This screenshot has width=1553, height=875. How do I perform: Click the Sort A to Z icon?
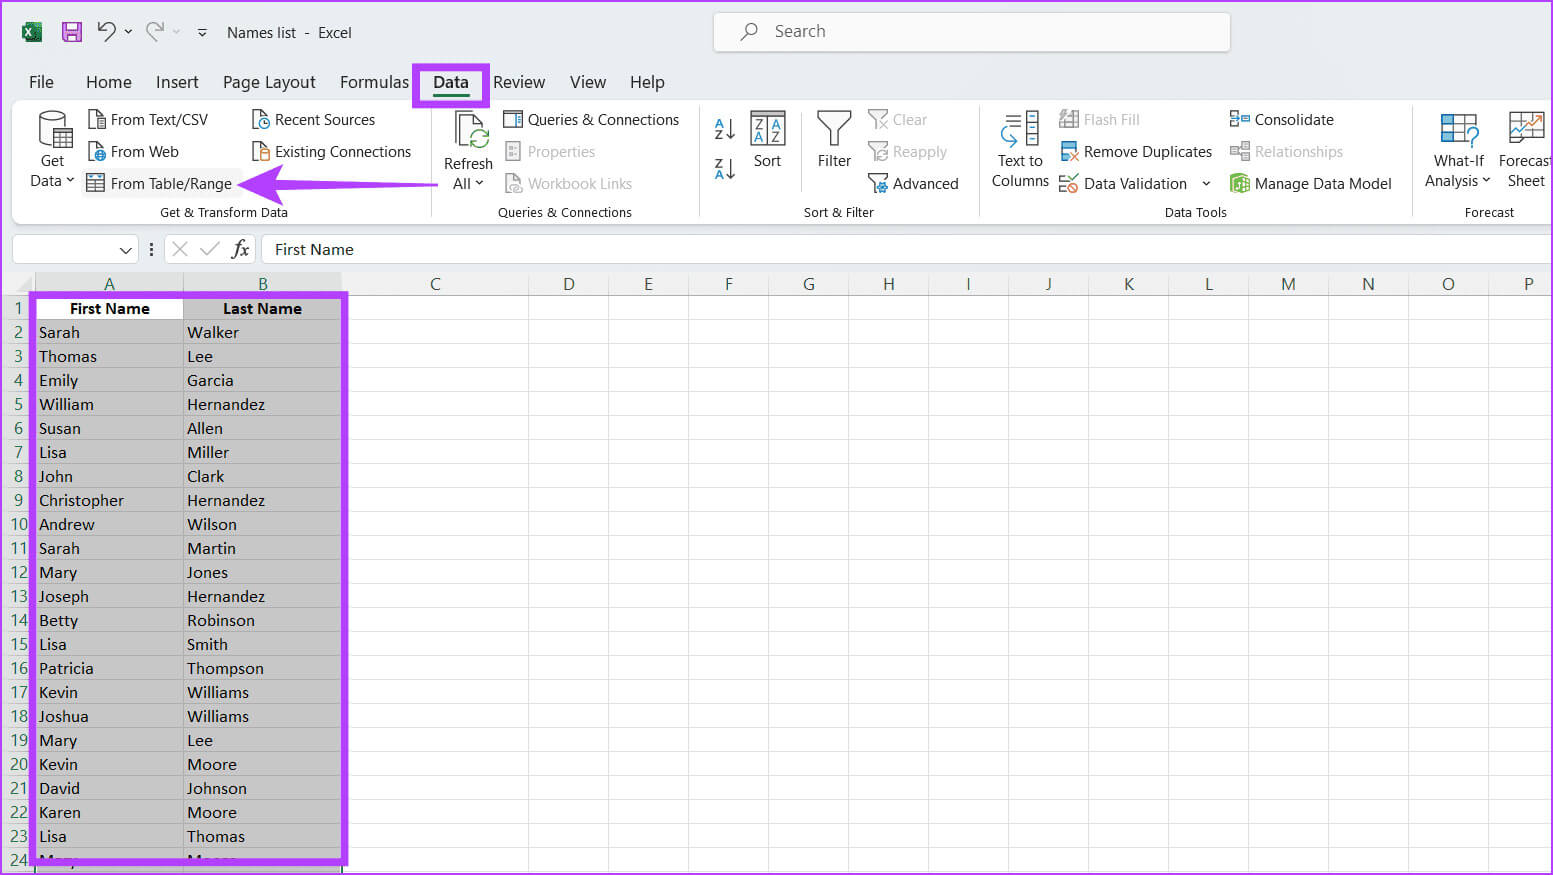pyautogui.click(x=725, y=128)
